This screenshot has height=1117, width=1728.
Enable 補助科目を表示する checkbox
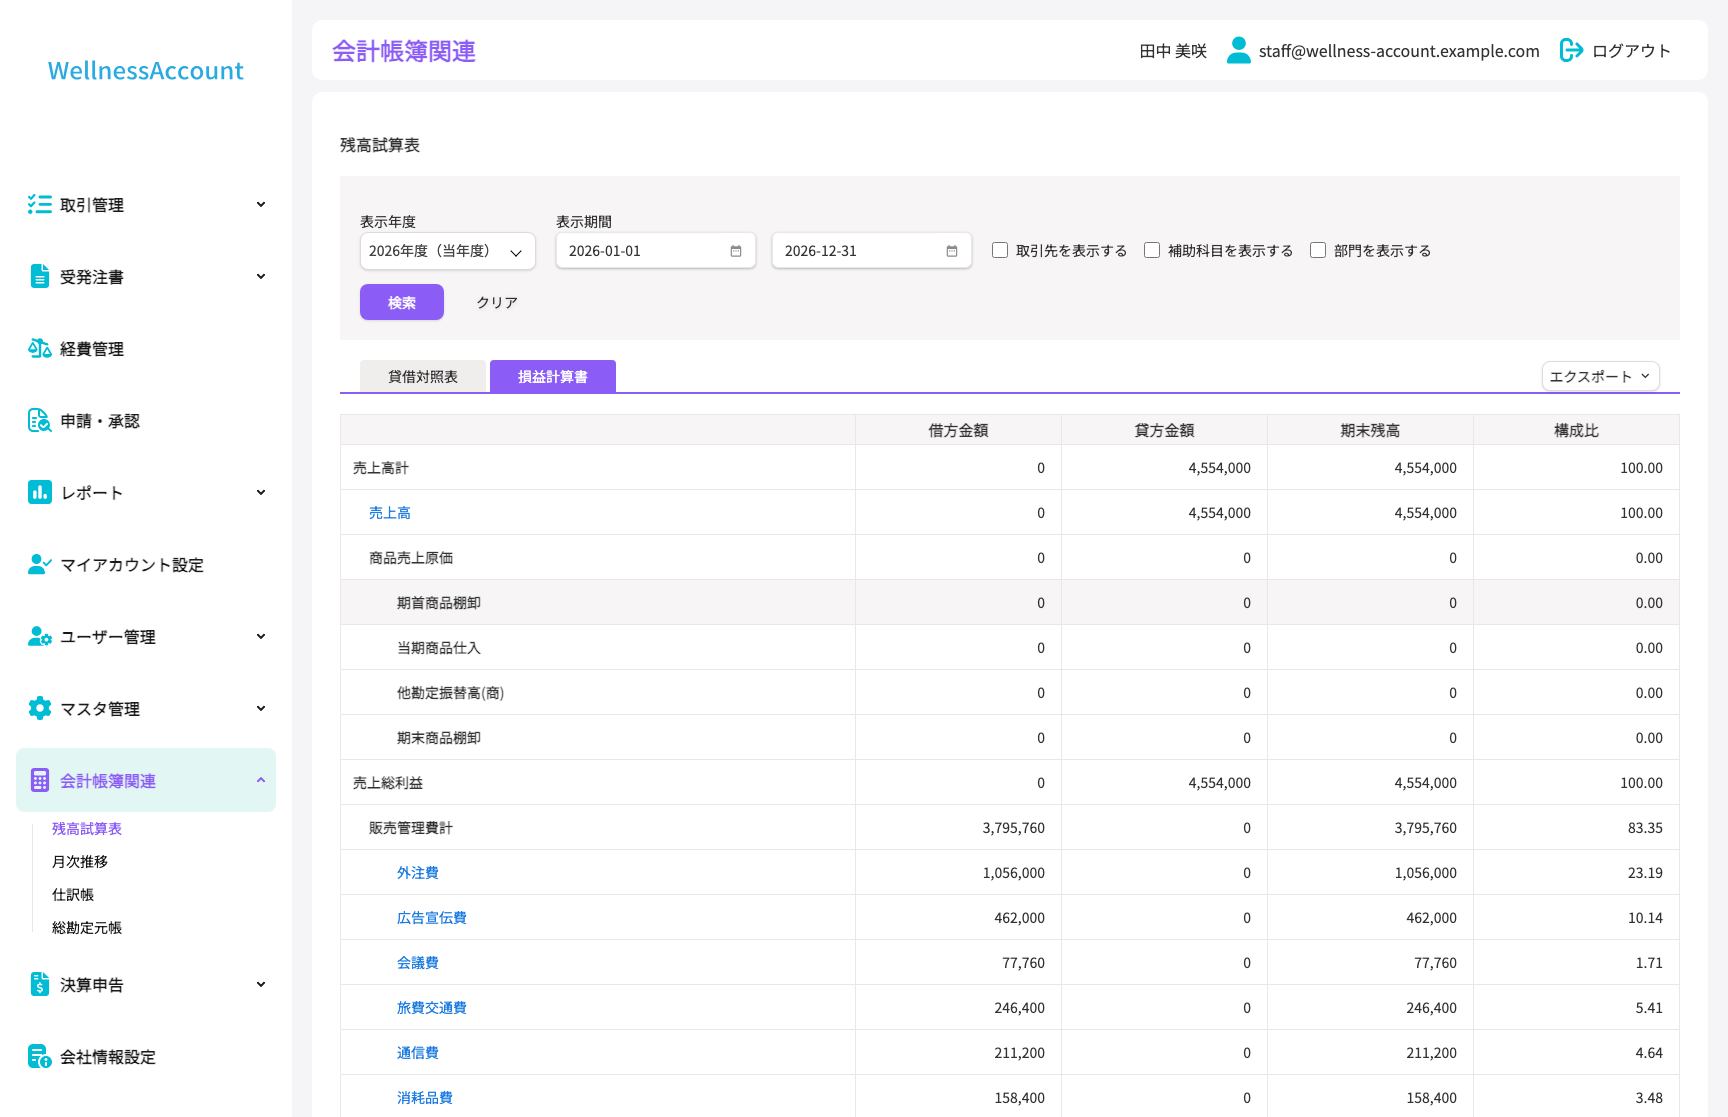pyautogui.click(x=1152, y=250)
